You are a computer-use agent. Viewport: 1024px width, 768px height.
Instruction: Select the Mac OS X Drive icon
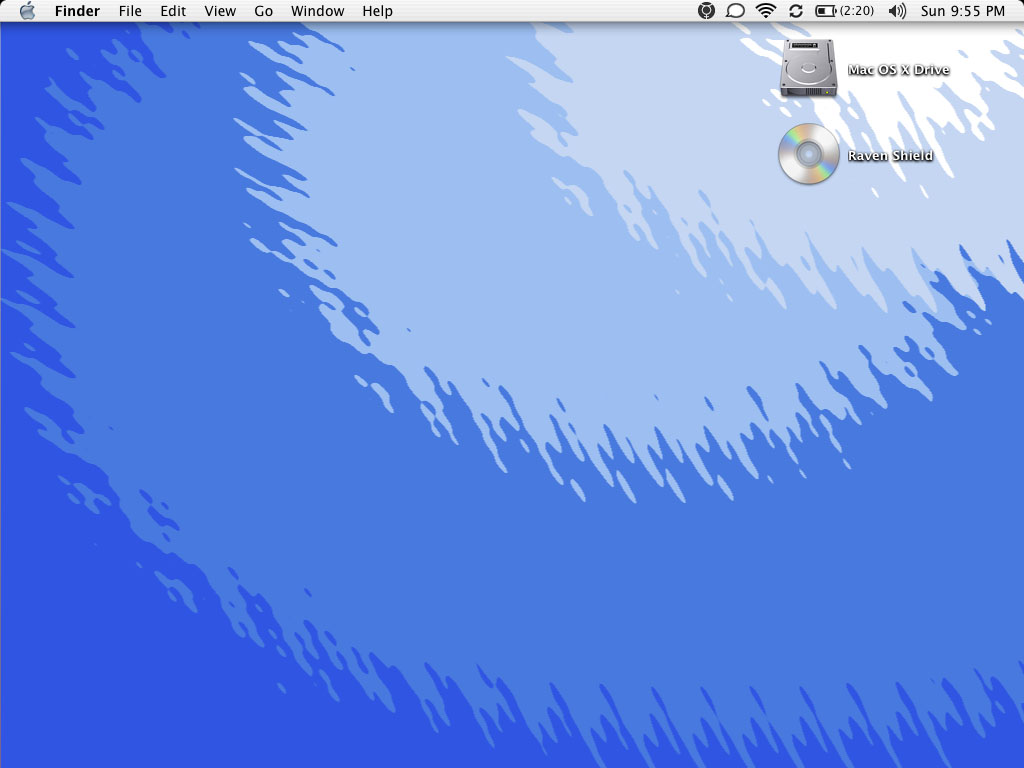click(808, 68)
